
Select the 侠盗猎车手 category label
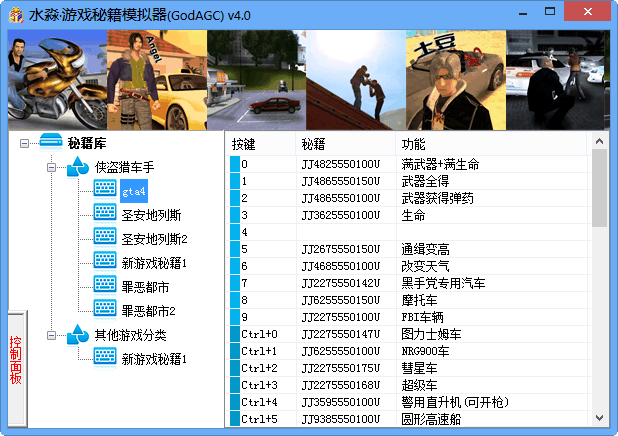124,168
